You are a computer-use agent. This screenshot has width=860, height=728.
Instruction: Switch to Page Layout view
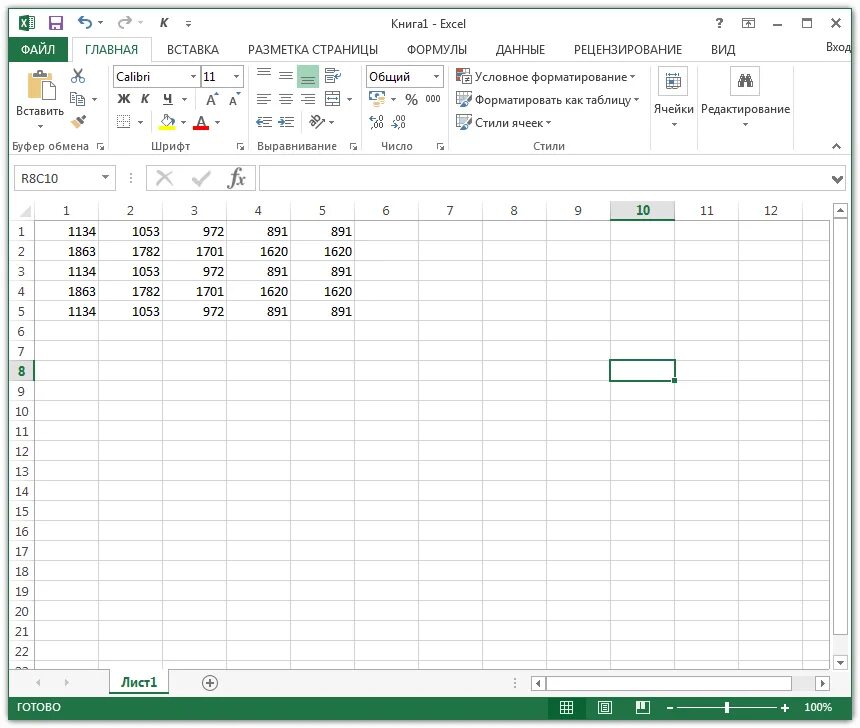(604, 708)
